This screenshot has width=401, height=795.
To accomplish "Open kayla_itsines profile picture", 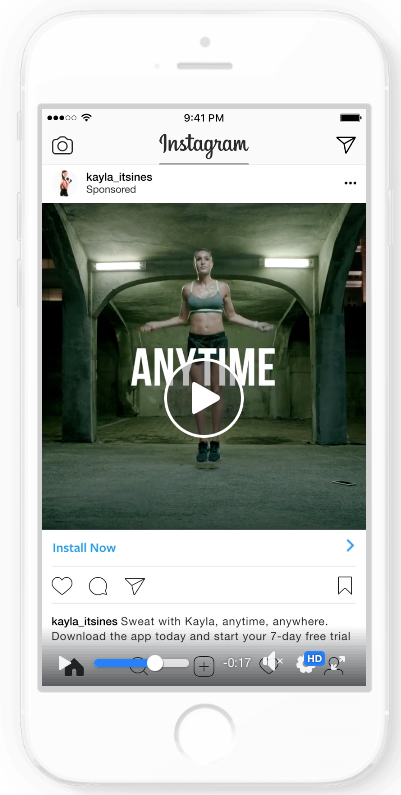I will pos(64,183).
